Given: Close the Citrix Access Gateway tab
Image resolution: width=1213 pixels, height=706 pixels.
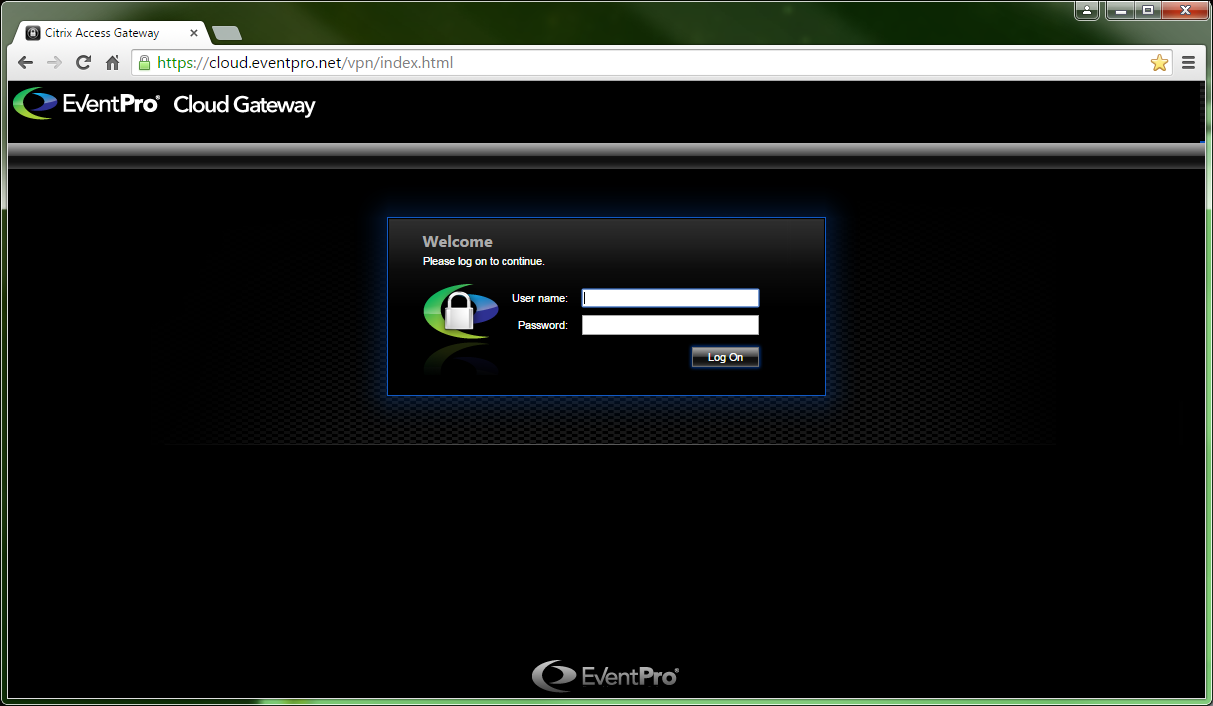Looking at the screenshot, I should click(193, 33).
